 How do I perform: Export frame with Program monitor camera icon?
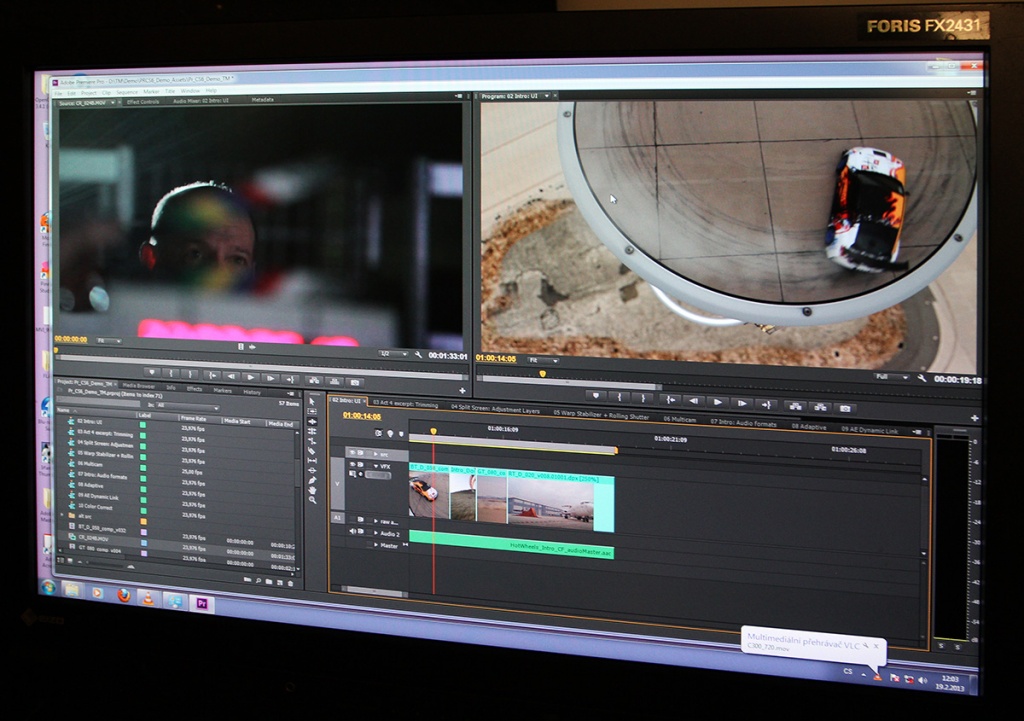(x=846, y=409)
